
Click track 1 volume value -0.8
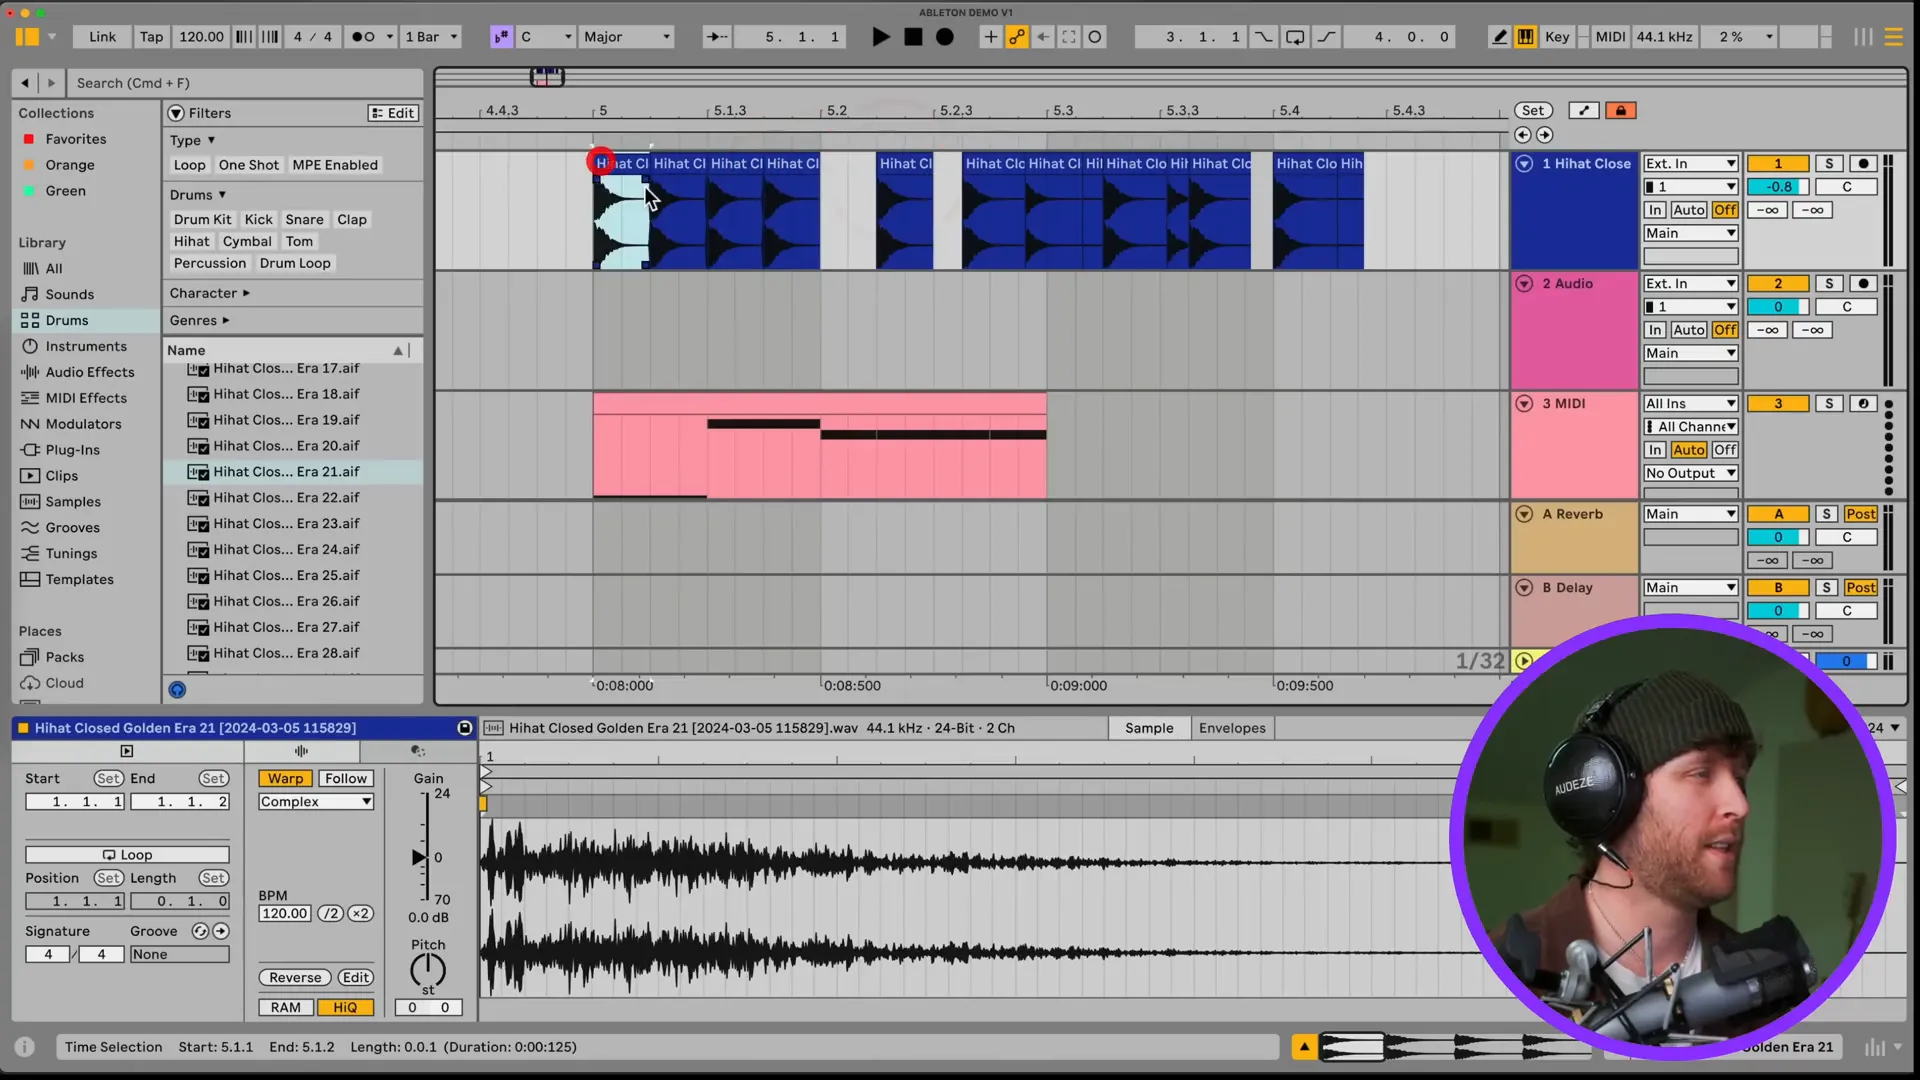pyautogui.click(x=1778, y=187)
